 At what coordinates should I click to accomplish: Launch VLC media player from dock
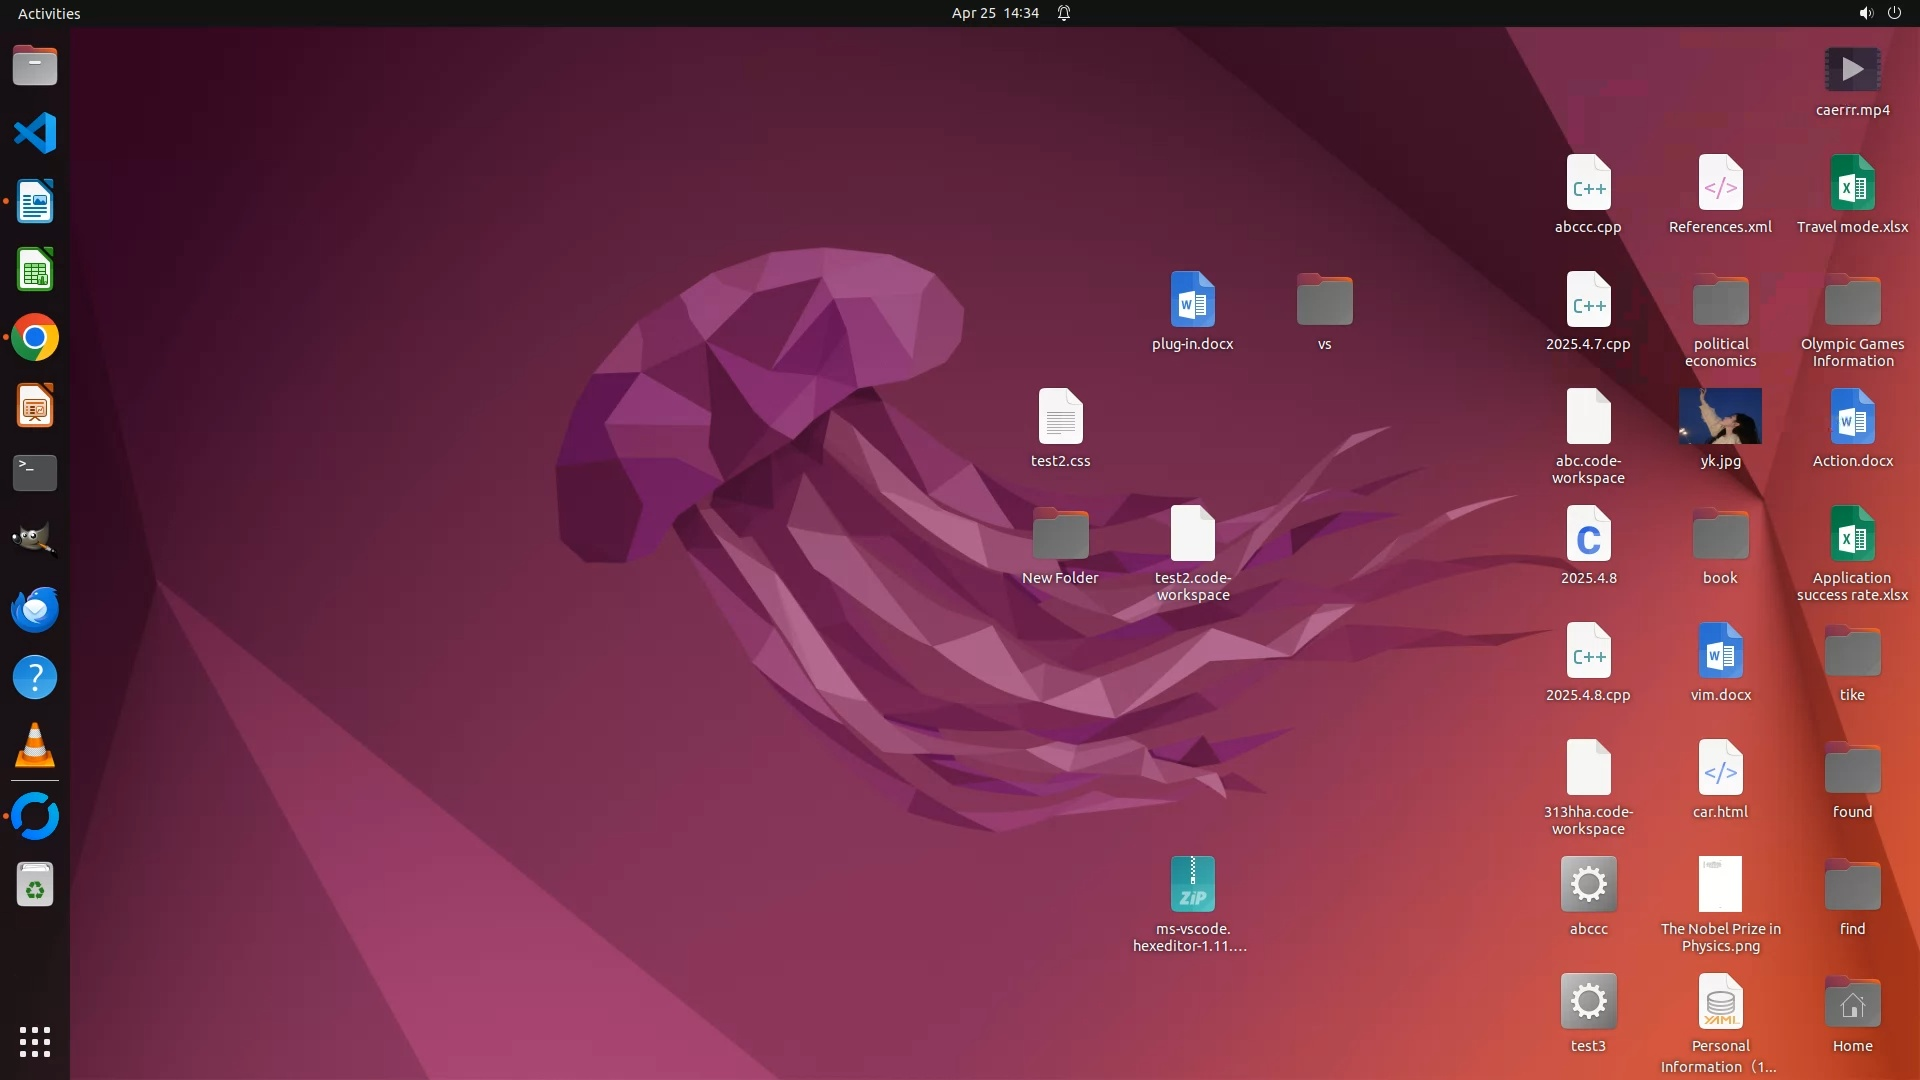[x=35, y=746]
